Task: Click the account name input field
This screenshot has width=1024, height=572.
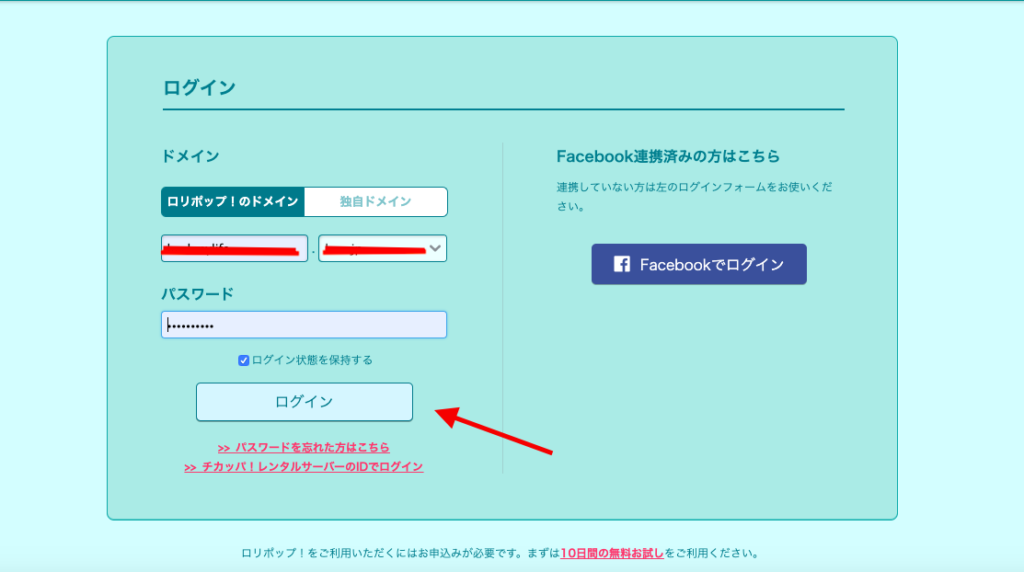Action: tap(234, 248)
